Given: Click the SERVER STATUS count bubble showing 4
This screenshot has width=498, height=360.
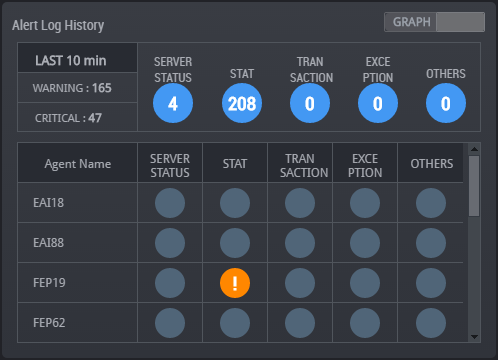Looking at the screenshot, I should [173, 103].
